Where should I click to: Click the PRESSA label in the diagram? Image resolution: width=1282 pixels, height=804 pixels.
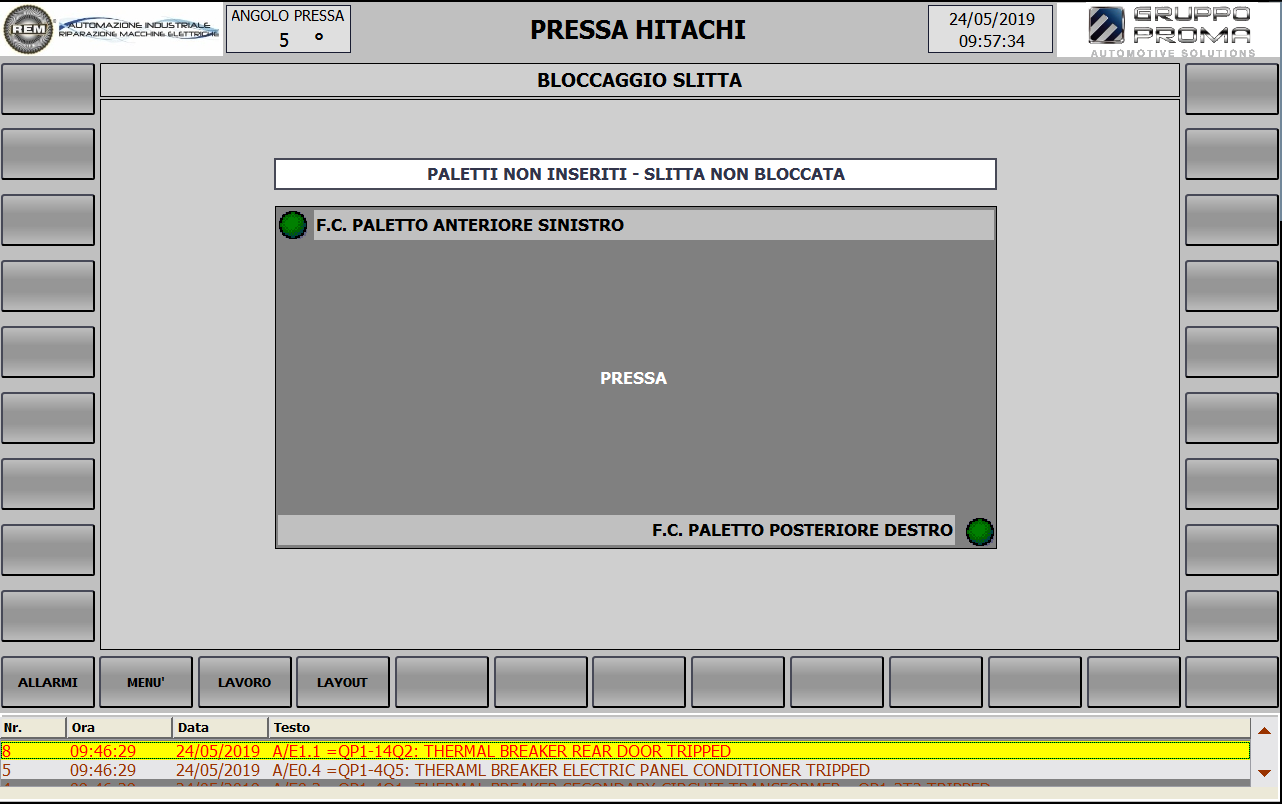point(634,378)
